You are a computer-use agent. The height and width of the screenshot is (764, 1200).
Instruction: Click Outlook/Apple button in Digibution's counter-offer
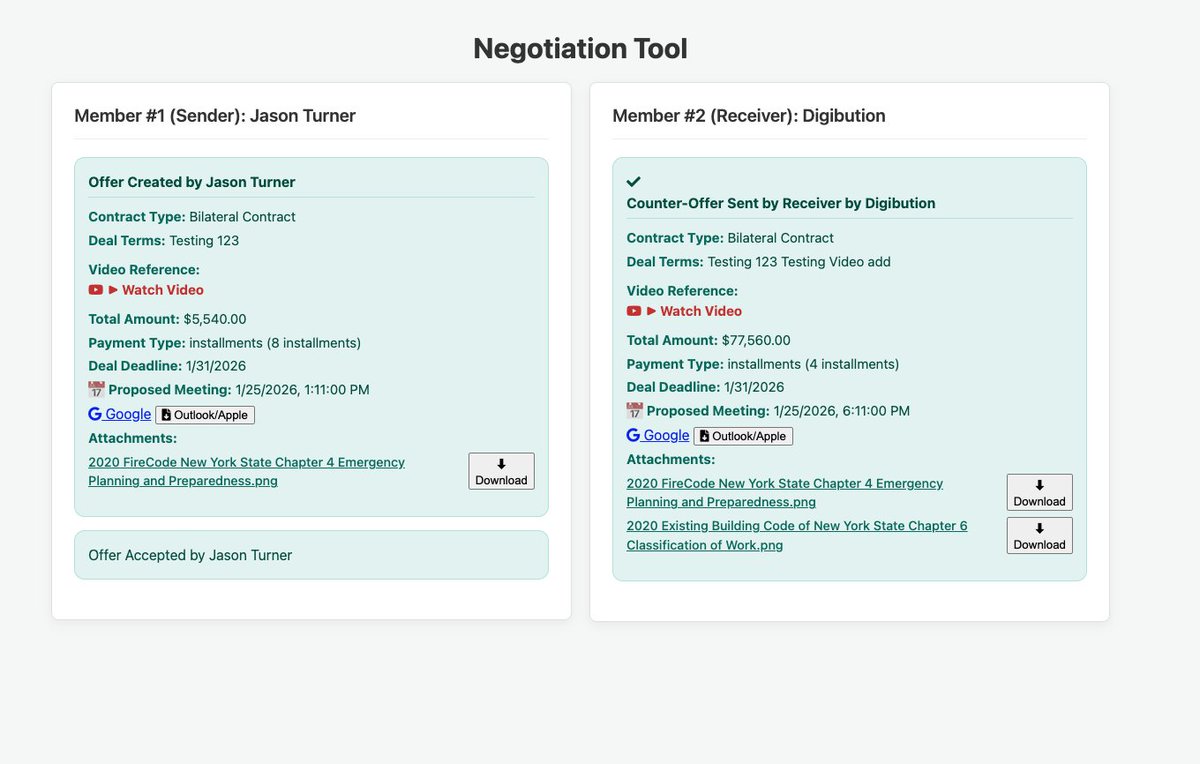point(743,436)
